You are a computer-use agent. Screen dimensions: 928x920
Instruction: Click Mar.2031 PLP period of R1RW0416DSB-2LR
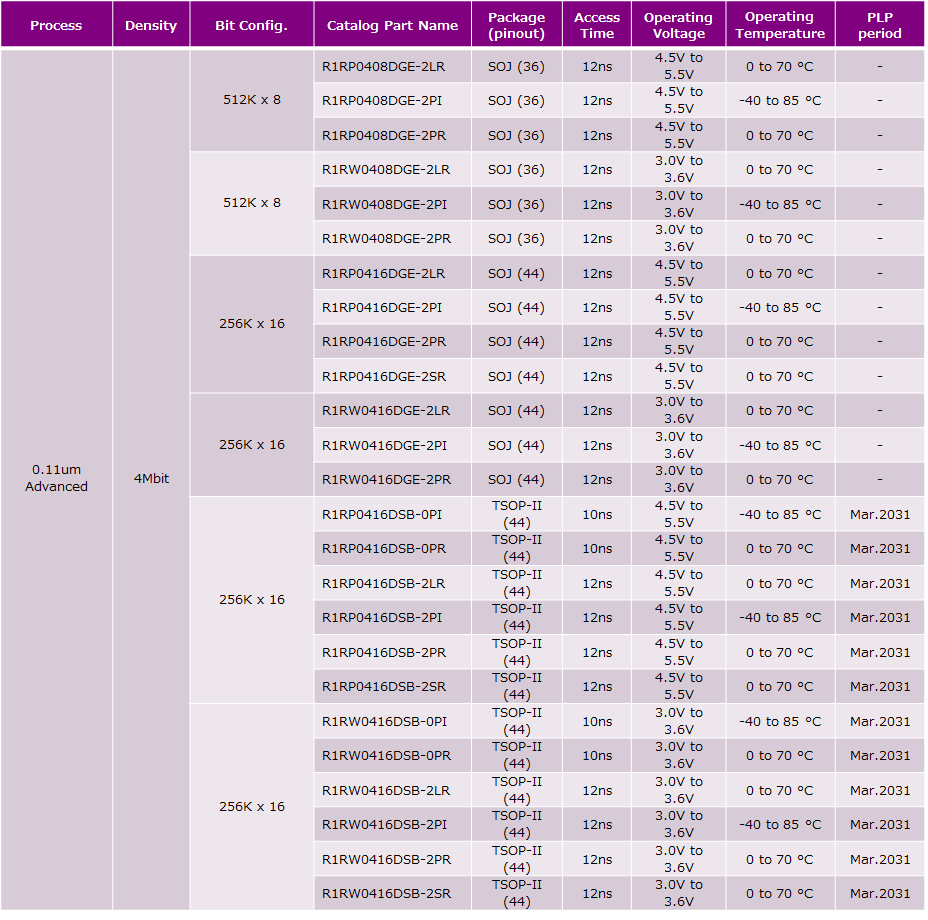pos(880,790)
